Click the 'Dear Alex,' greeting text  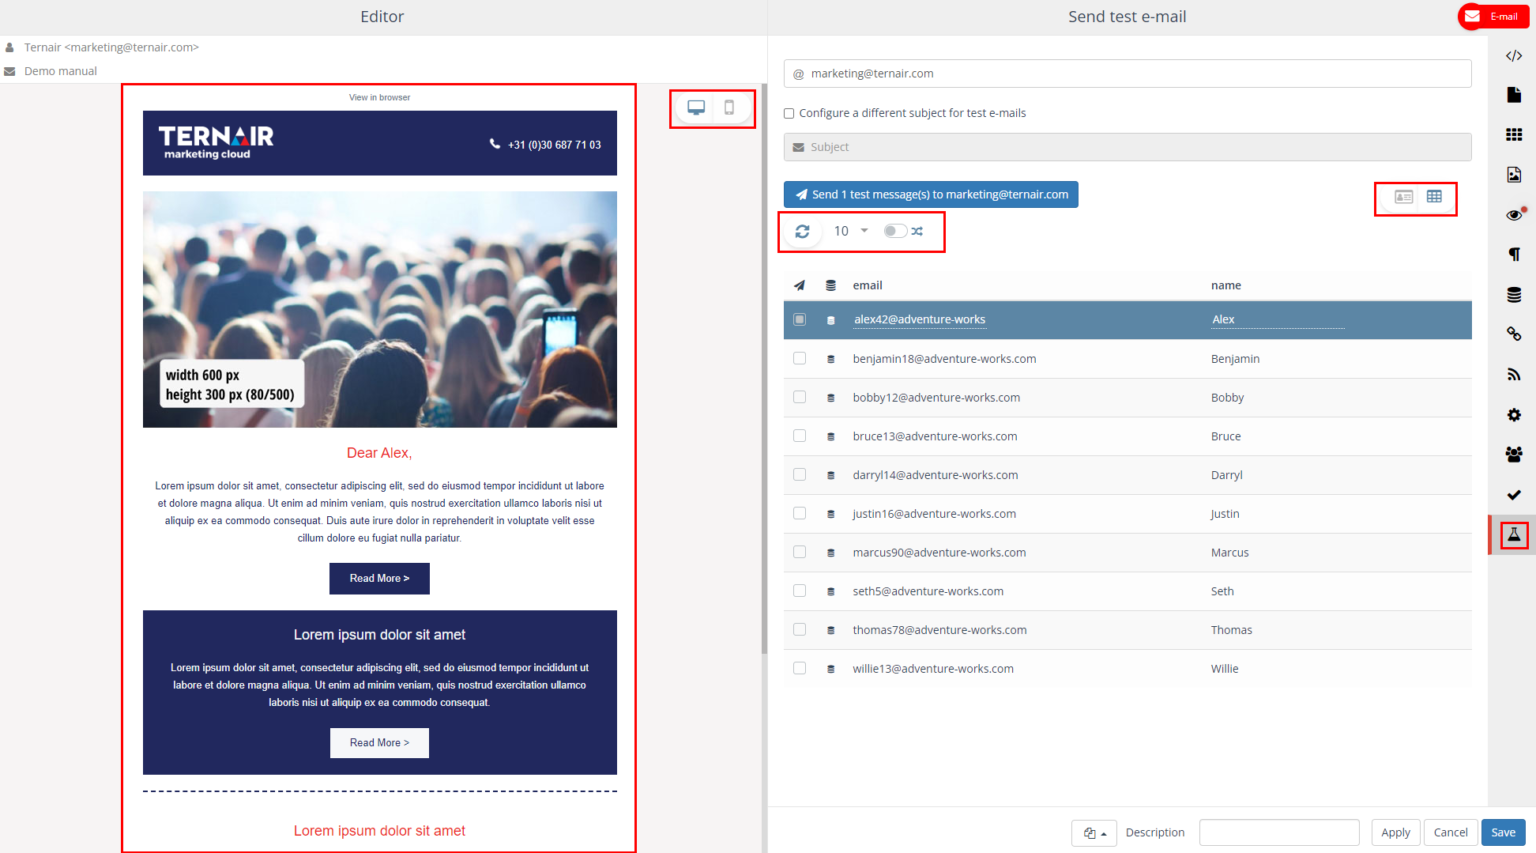379,453
